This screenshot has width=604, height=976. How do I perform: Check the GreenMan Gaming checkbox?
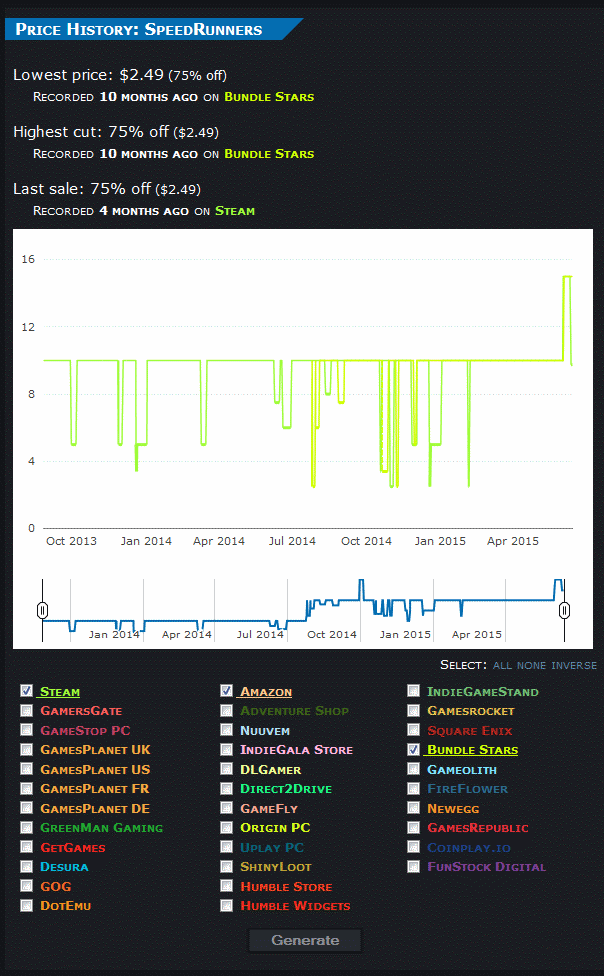26,827
